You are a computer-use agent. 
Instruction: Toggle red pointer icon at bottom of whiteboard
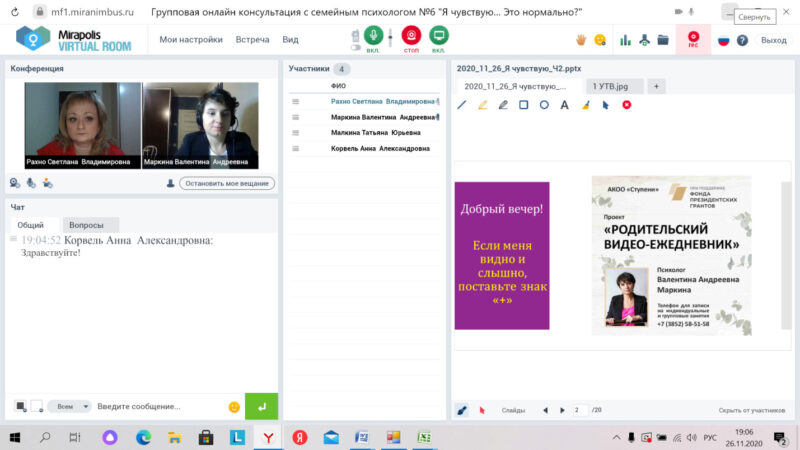[482, 410]
